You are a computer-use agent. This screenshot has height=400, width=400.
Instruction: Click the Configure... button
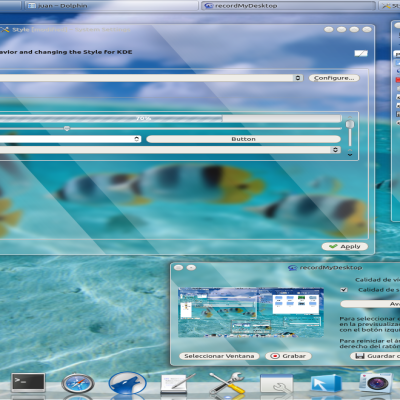coord(334,78)
